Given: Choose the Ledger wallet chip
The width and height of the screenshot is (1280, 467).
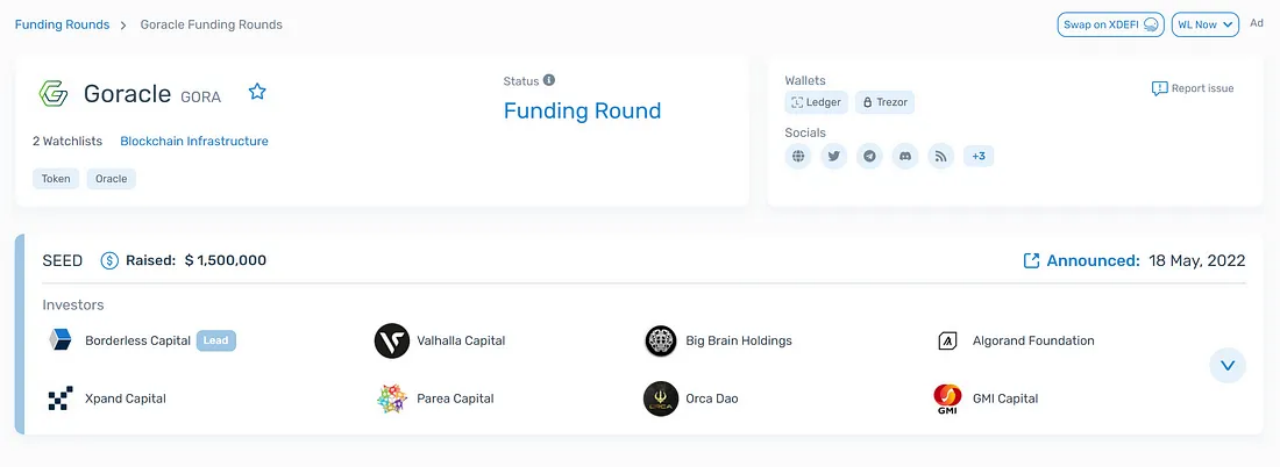Looking at the screenshot, I should click(x=817, y=102).
